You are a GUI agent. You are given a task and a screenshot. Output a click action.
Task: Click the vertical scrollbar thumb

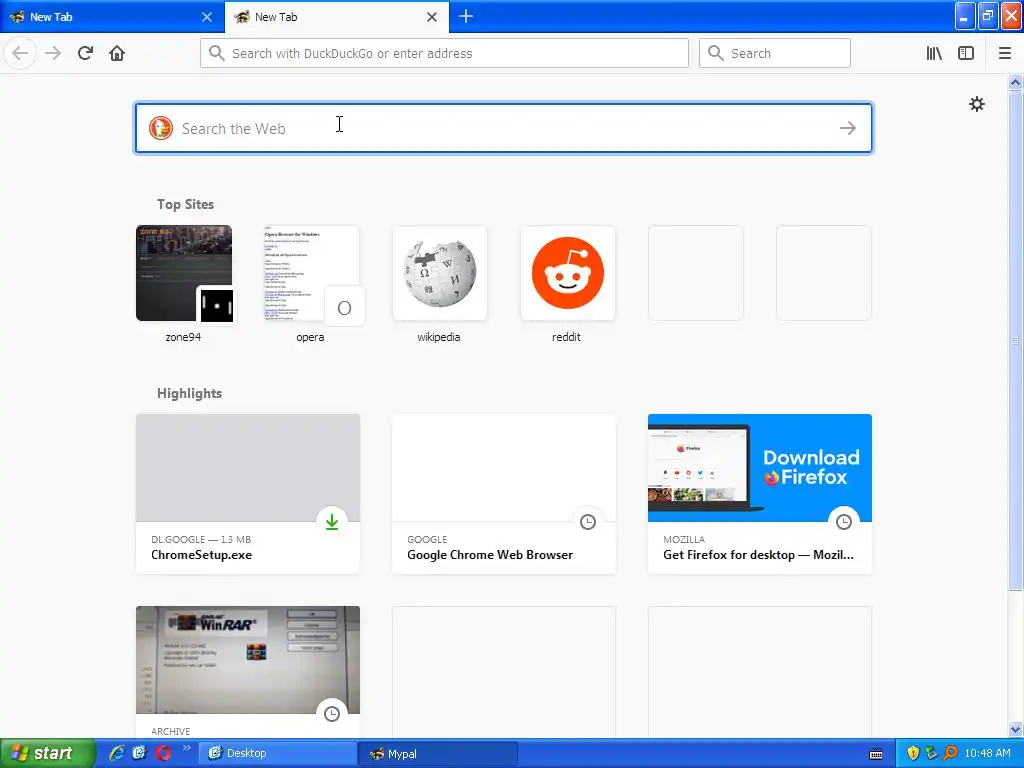[x=1015, y=340]
